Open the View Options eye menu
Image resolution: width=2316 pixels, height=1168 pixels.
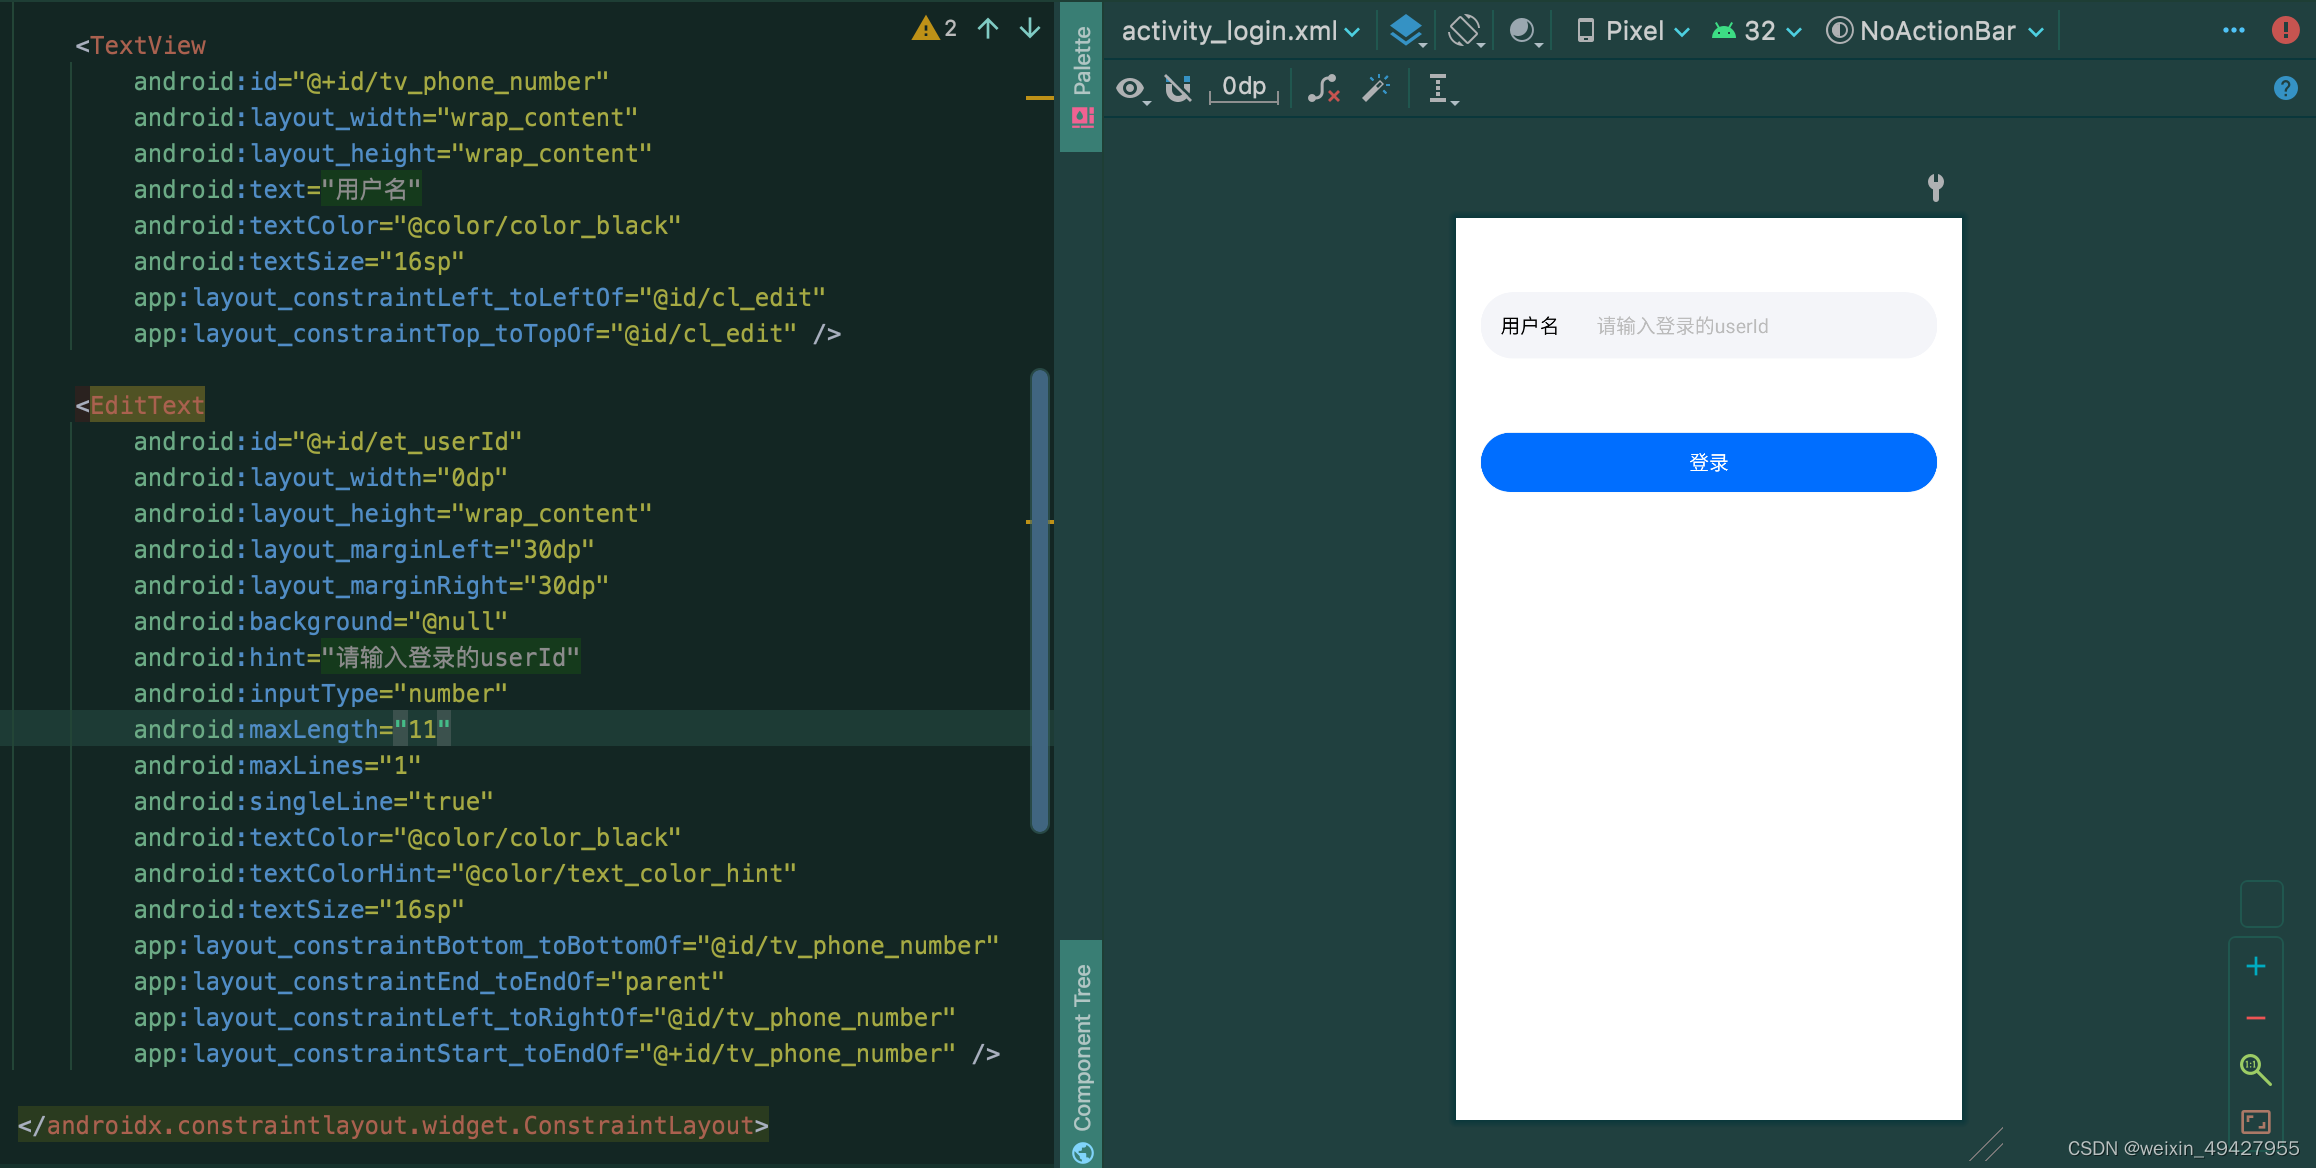[1131, 89]
